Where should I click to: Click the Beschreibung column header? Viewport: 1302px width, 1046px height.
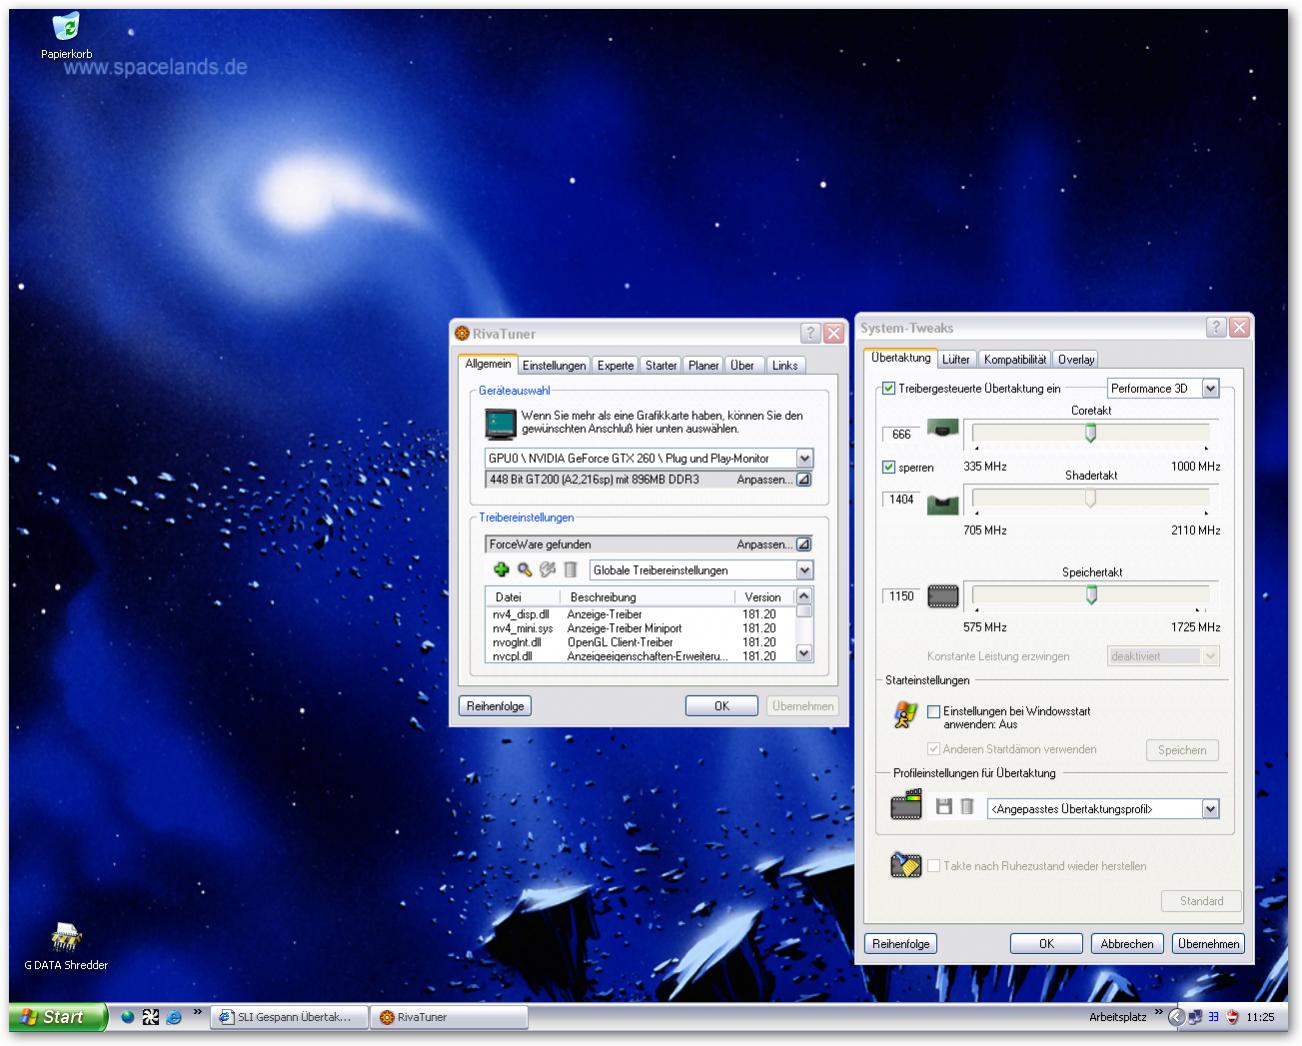[646, 597]
